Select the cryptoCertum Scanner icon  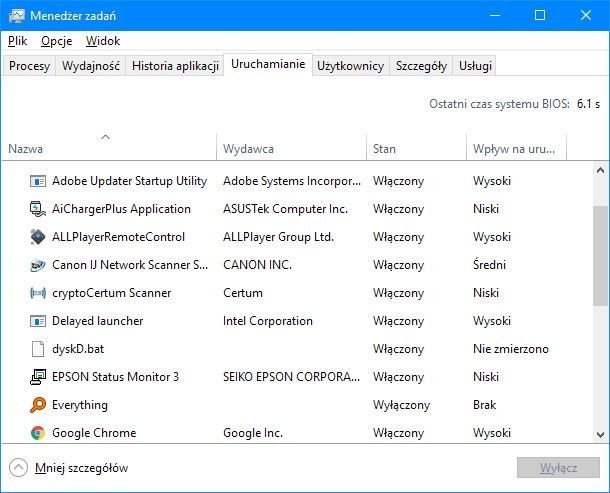[x=38, y=293]
